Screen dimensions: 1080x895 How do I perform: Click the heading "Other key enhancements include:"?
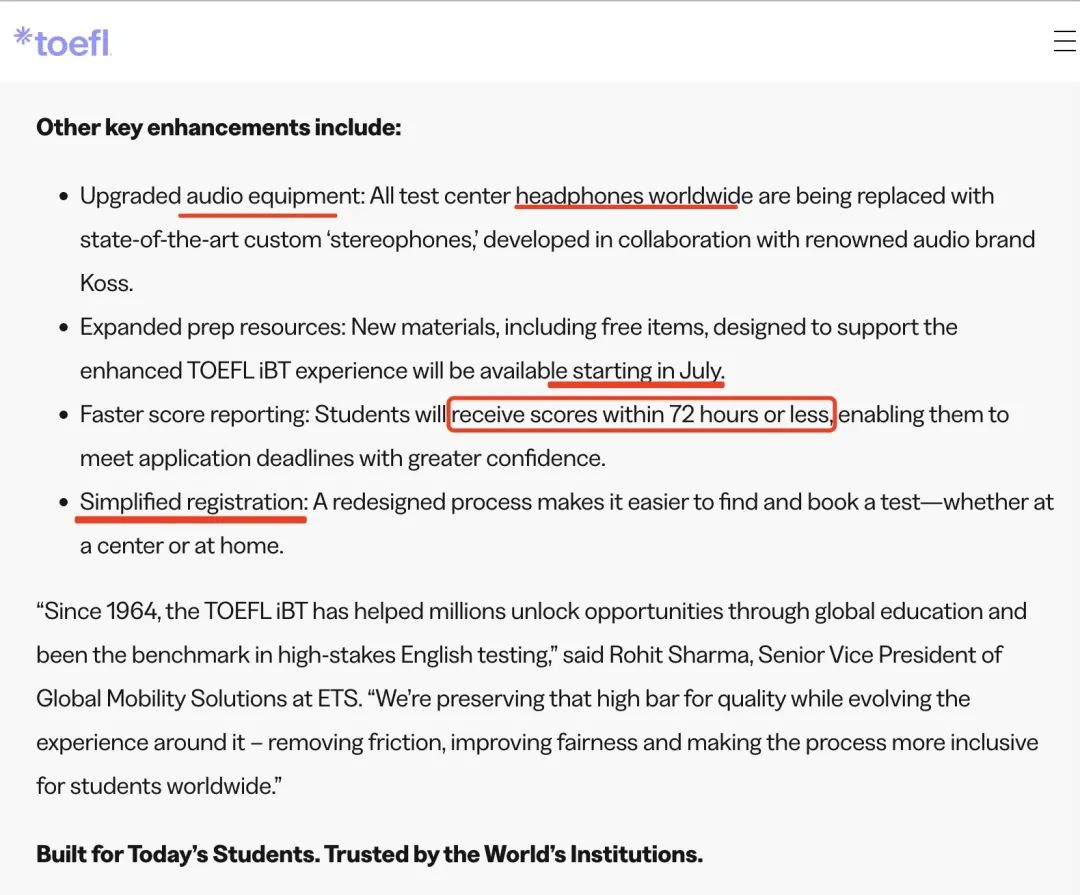tap(218, 127)
